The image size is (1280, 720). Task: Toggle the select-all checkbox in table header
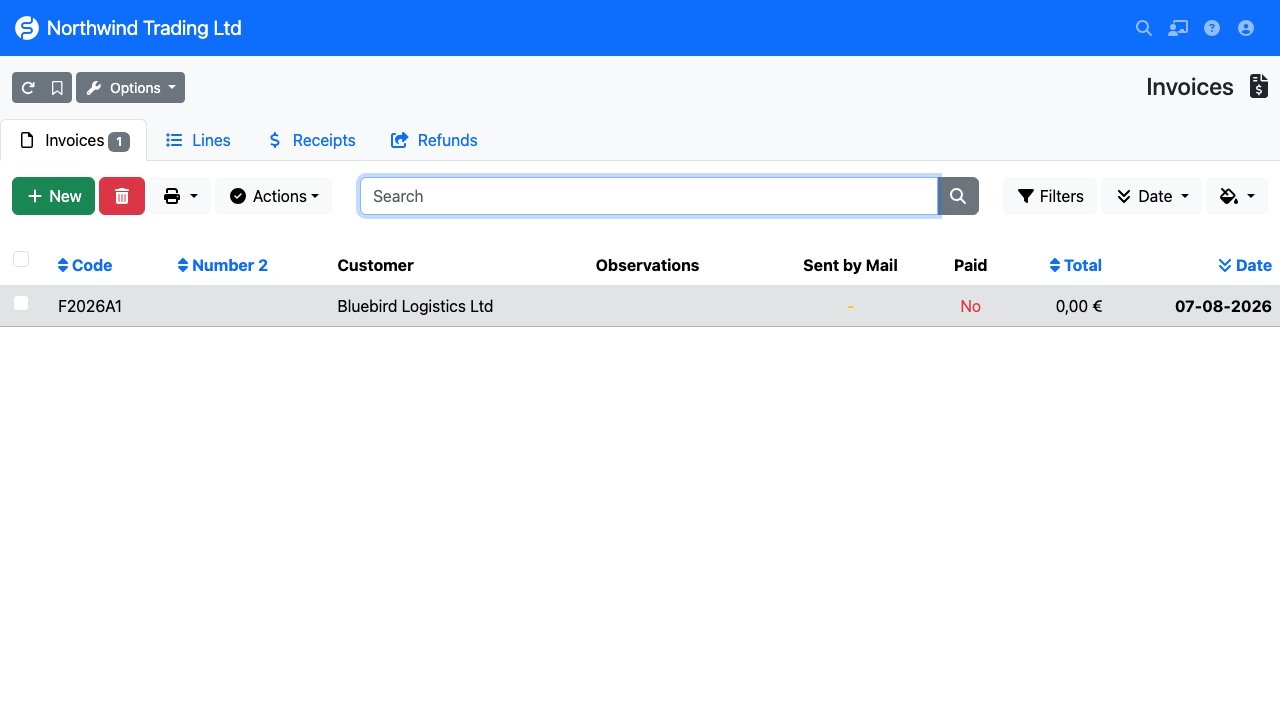tap(21, 260)
